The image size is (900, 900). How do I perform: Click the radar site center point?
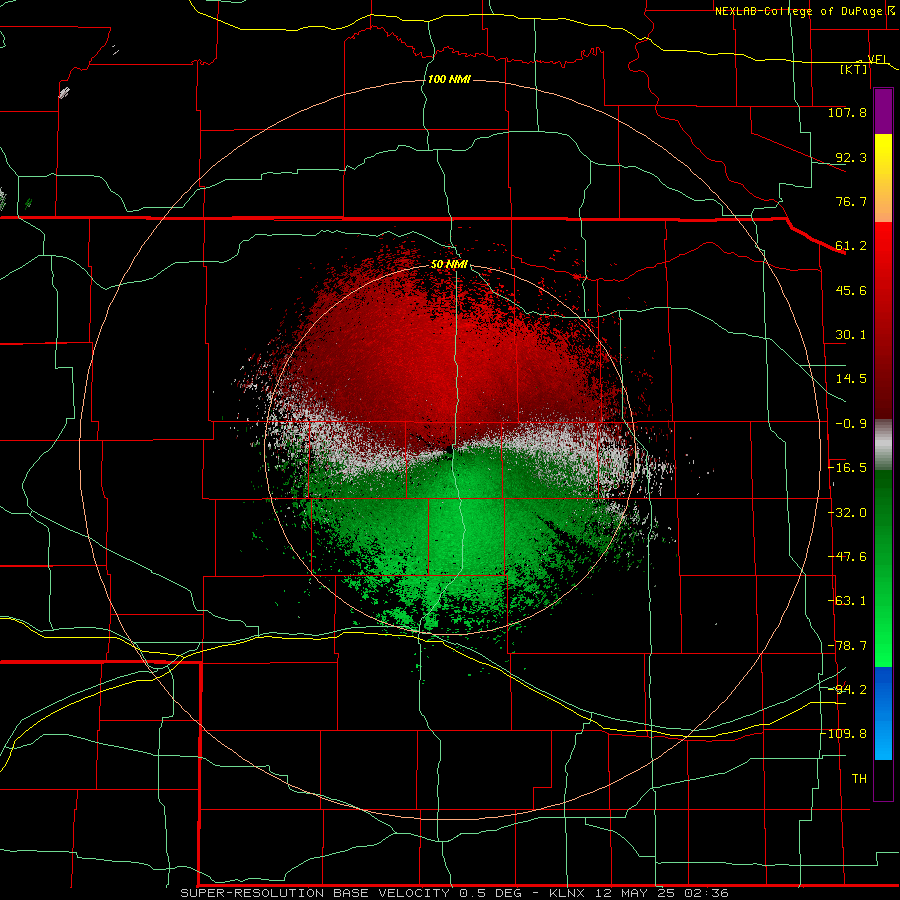pos(449,449)
